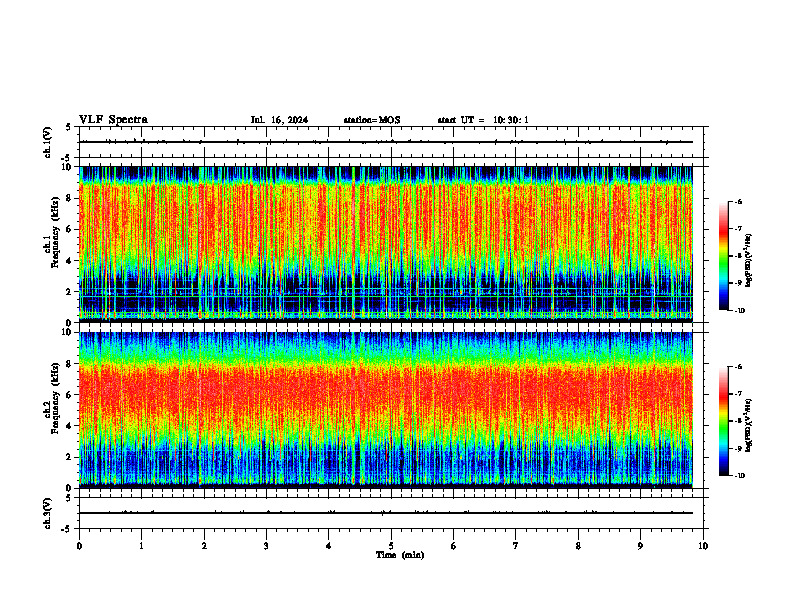Click the log(PSD) label beside ch.1 color bar
This screenshot has height=612, width=792.
(x=749, y=261)
